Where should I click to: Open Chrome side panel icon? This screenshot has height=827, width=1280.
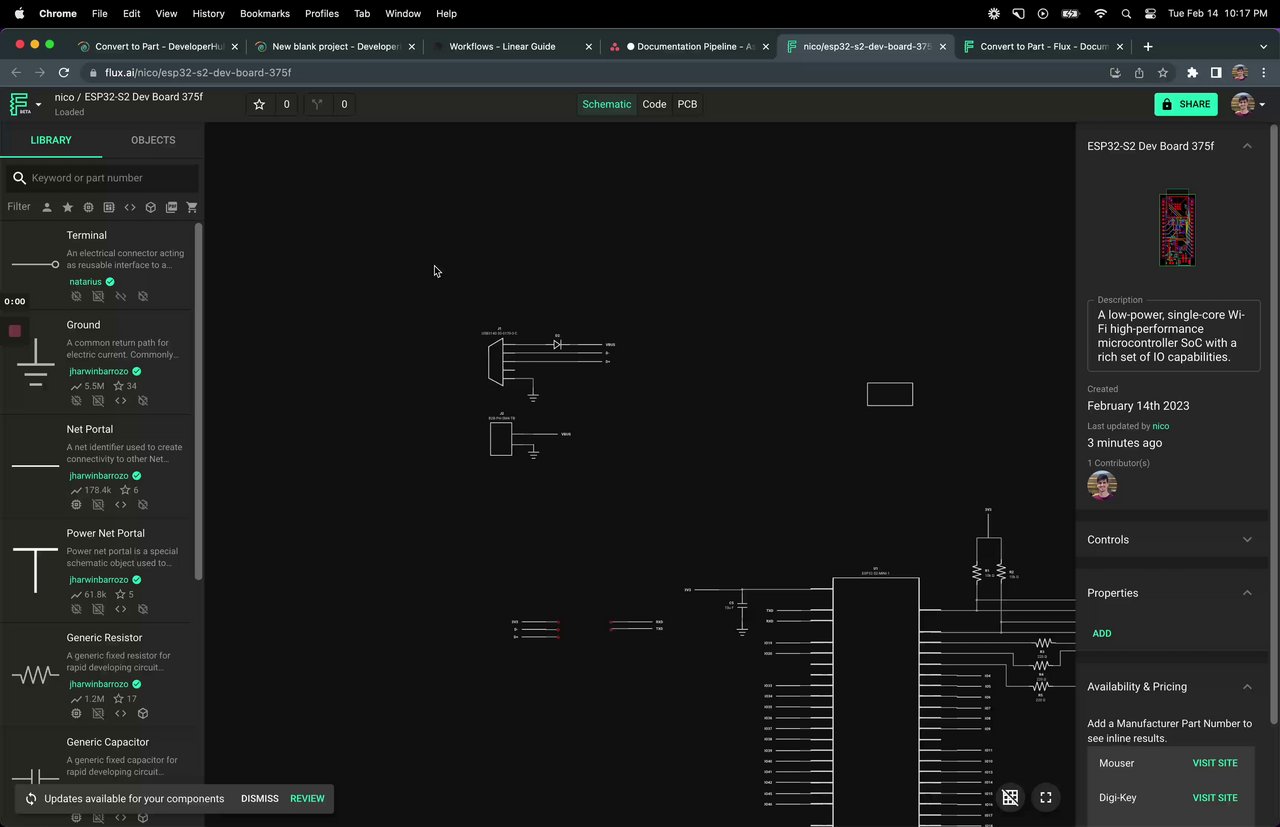pos(1216,73)
